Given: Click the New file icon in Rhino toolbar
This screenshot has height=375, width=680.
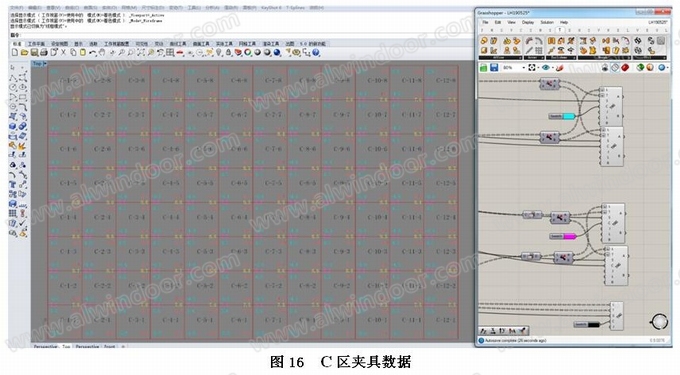Looking at the screenshot, I should (x=15, y=52).
